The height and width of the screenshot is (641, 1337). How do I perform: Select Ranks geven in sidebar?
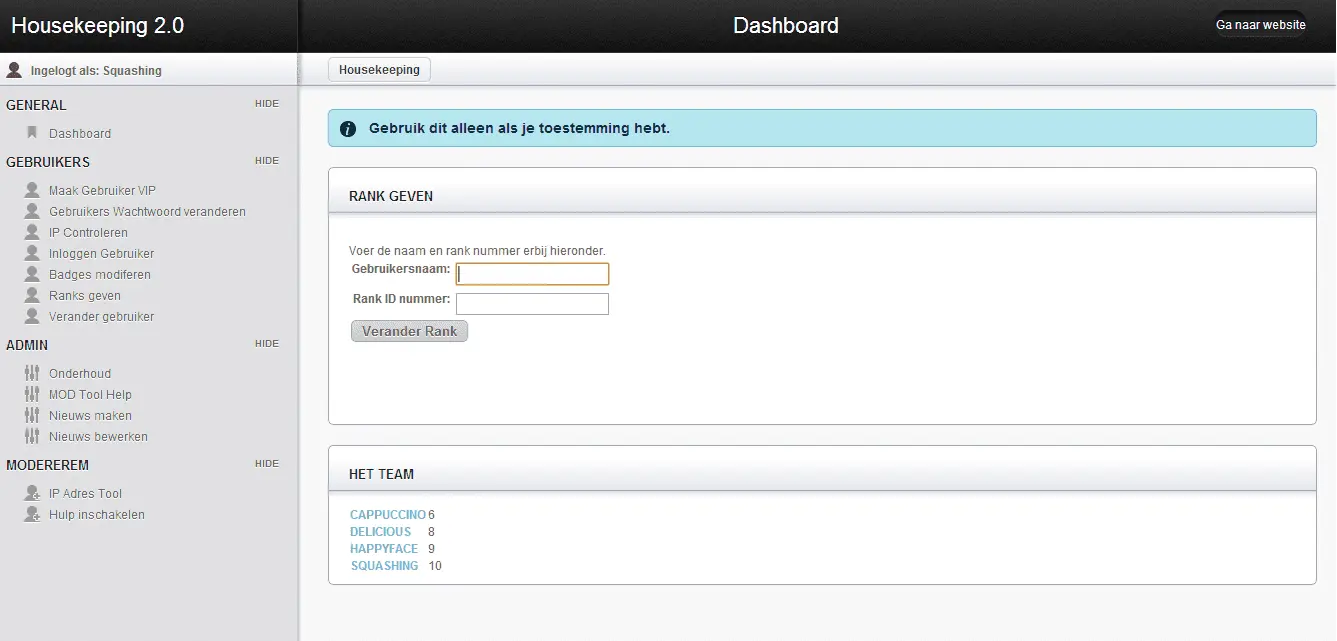[85, 295]
